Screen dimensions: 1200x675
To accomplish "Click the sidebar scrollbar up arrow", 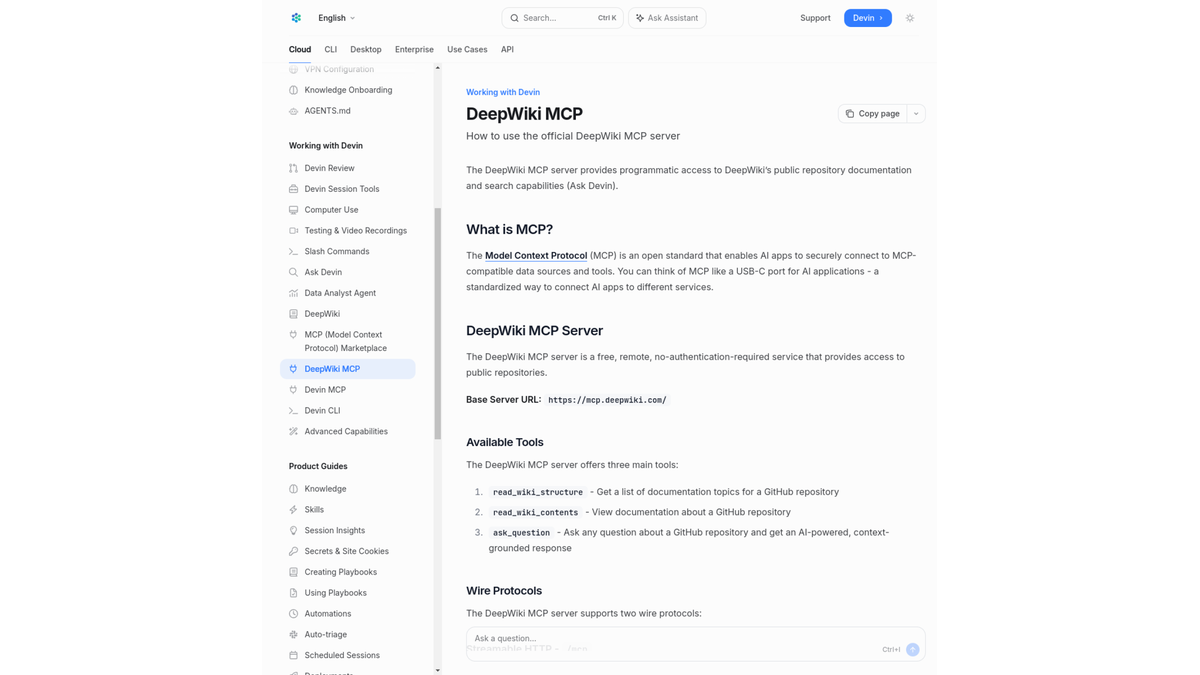I will 437,68.
